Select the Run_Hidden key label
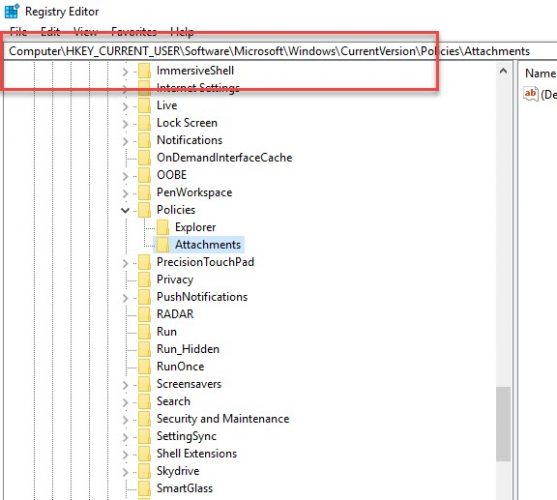 pyautogui.click(x=188, y=349)
